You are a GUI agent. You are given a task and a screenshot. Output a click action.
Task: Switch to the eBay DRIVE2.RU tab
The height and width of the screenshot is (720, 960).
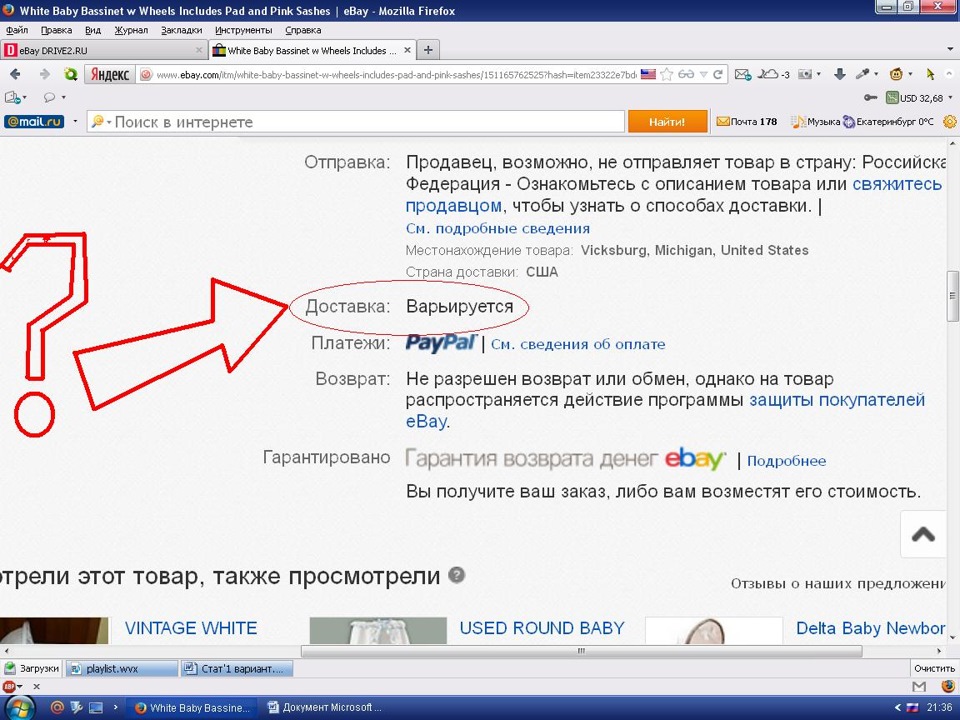click(104, 50)
